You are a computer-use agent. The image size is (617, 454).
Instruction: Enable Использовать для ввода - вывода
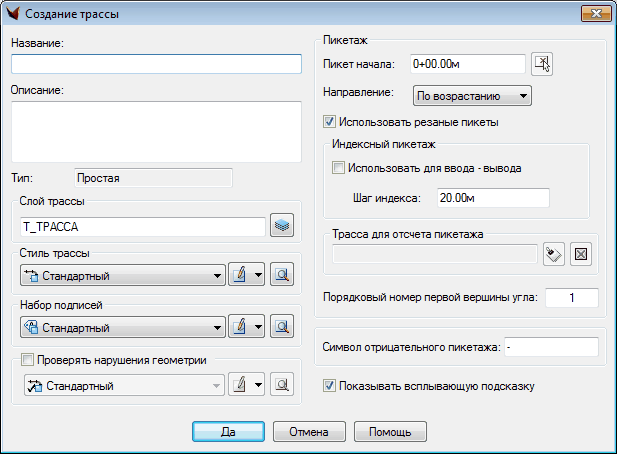[x=338, y=168]
